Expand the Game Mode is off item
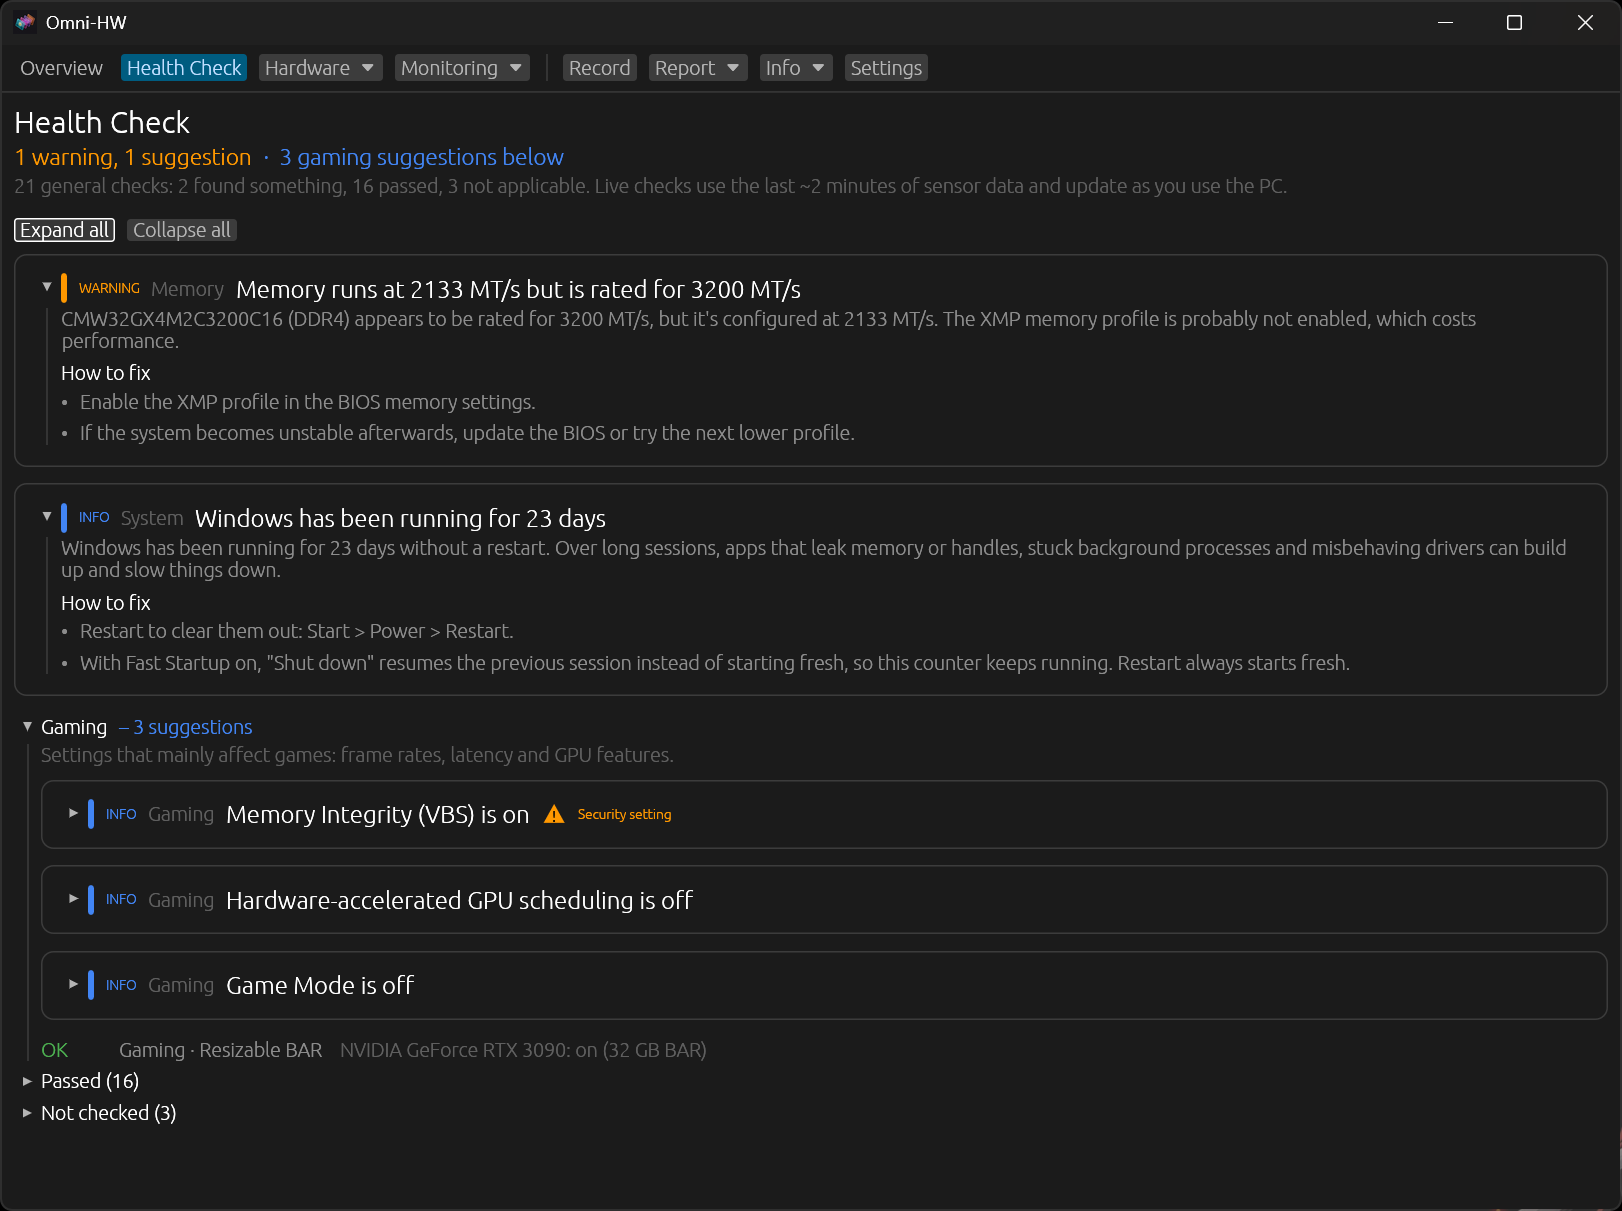The height and width of the screenshot is (1211, 1622). (73, 984)
